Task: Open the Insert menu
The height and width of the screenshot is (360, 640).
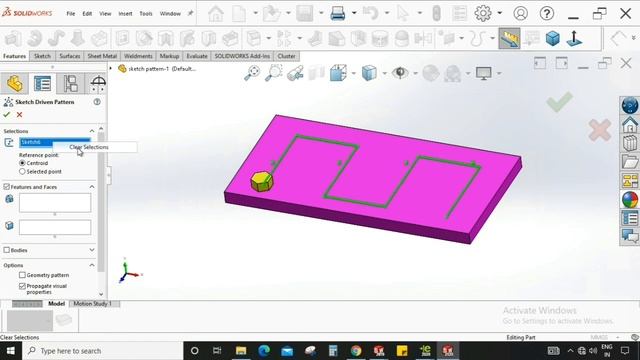Action: point(125,13)
